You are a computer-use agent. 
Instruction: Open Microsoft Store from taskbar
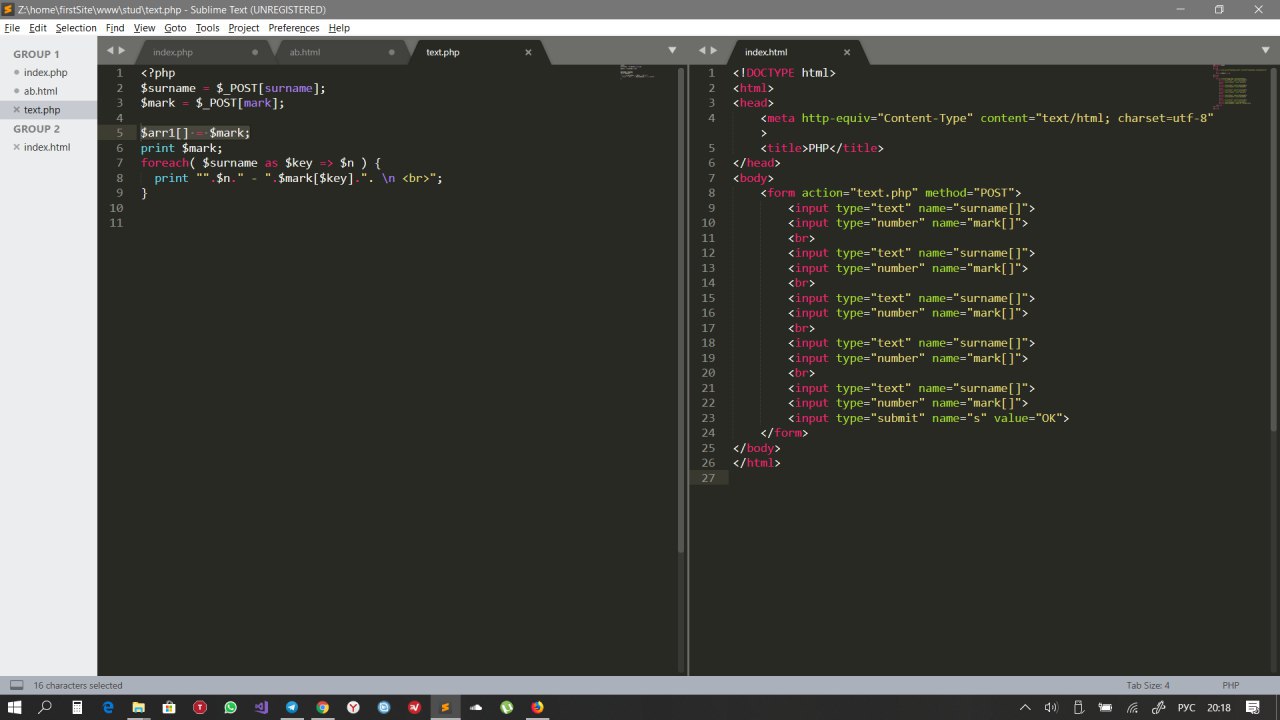click(170, 707)
